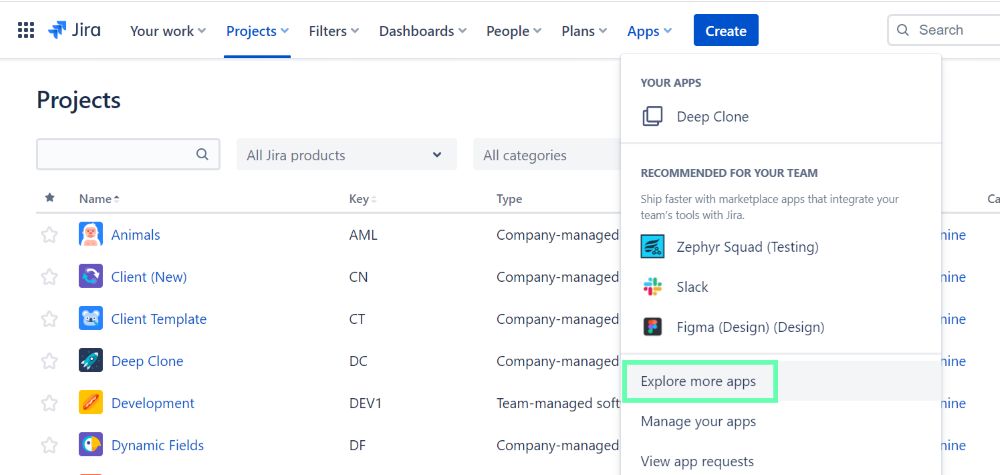Click the projects search input field
The width and height of the screenshot is (1000, 475).
(x=115, y=155)
